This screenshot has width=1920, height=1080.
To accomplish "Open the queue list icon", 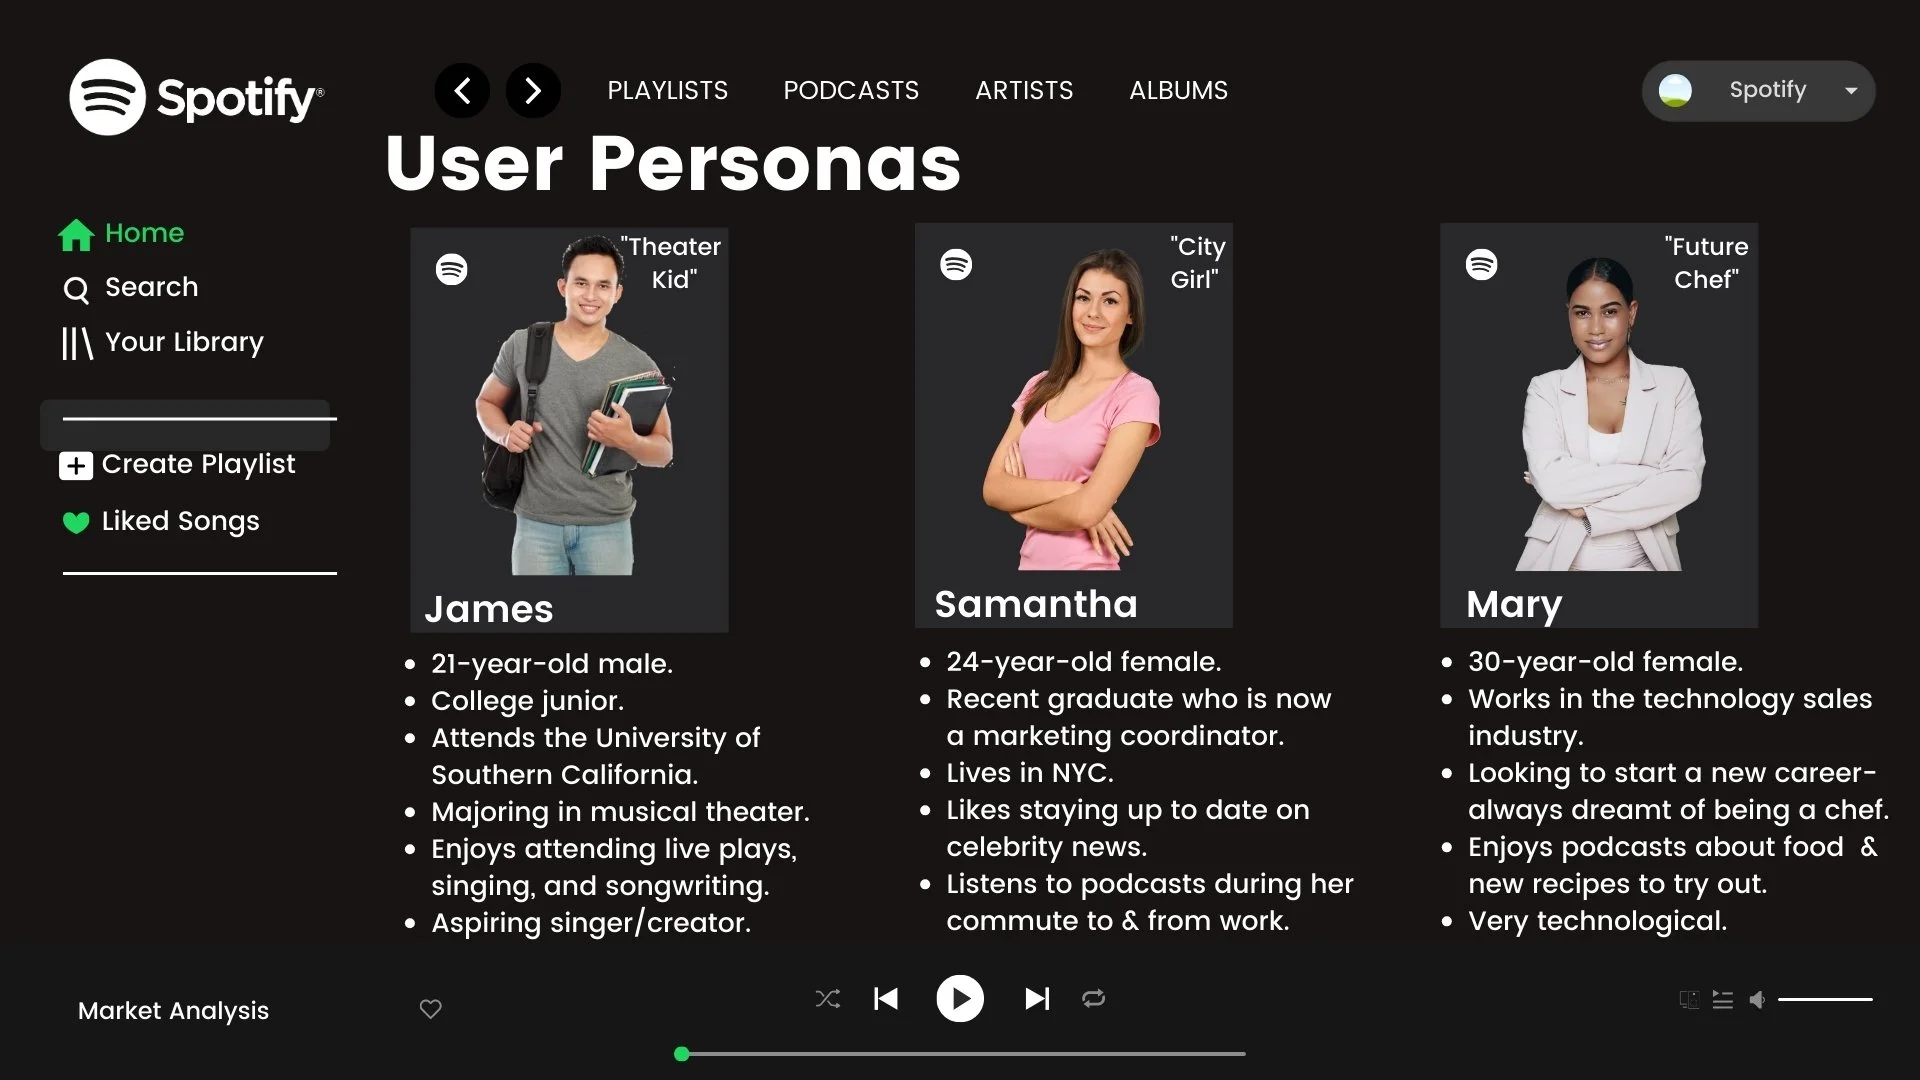I will (1723, 1000).
